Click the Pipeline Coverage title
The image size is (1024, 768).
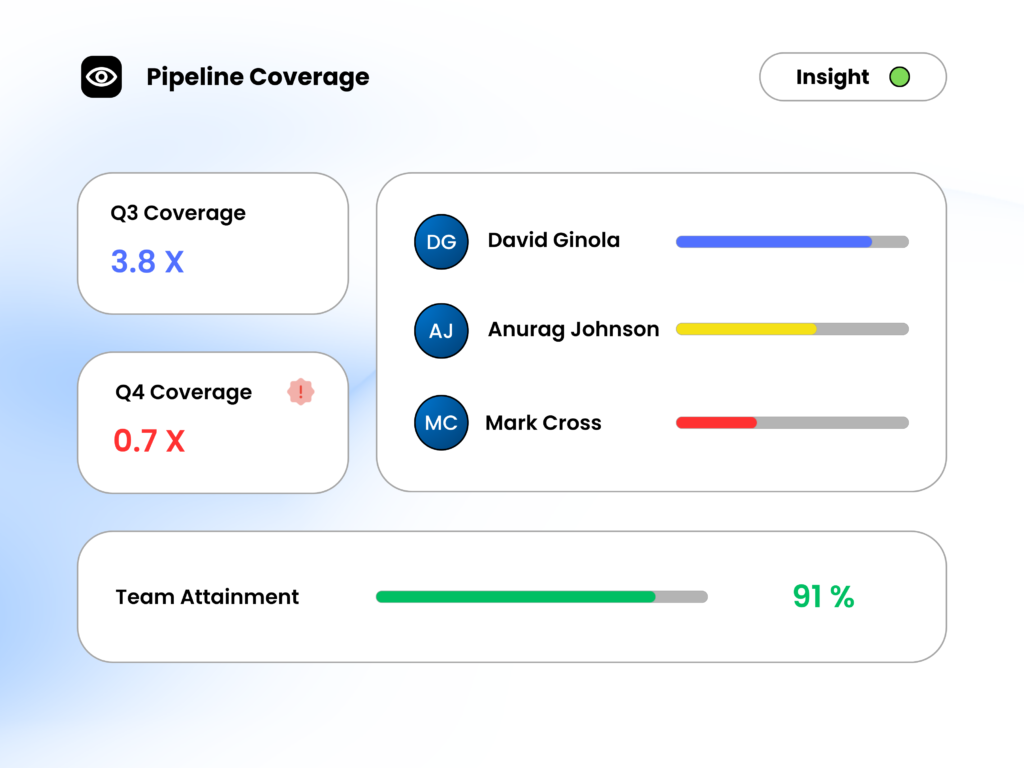[x=257, y=77]
